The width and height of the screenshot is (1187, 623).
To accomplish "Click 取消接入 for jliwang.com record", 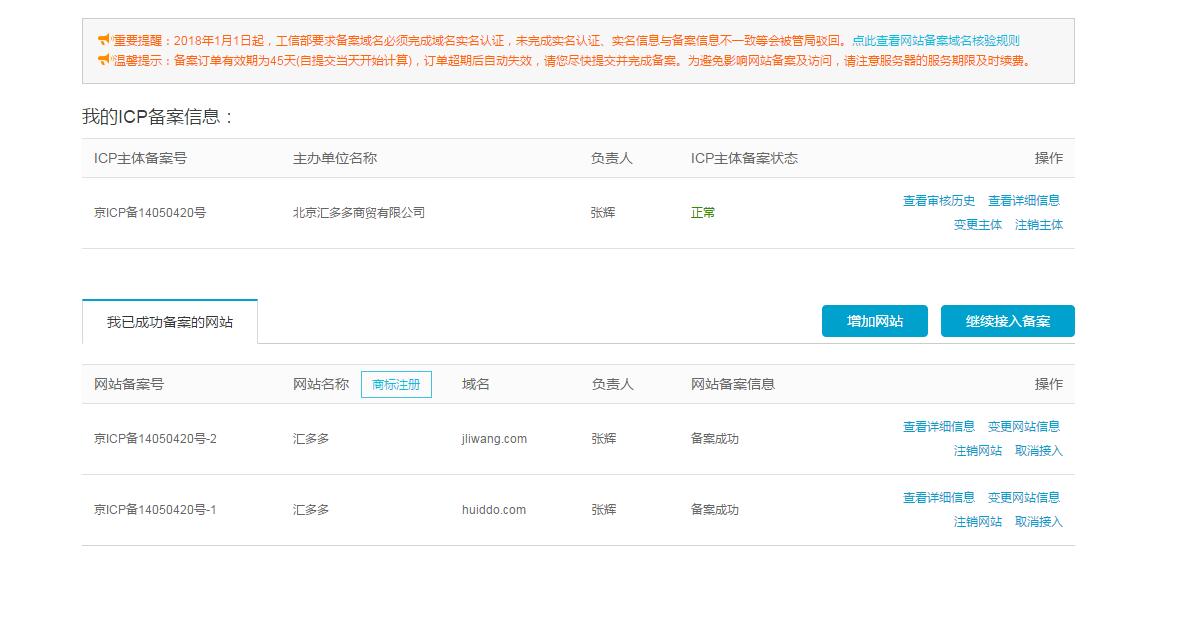I will point(1039,451).
